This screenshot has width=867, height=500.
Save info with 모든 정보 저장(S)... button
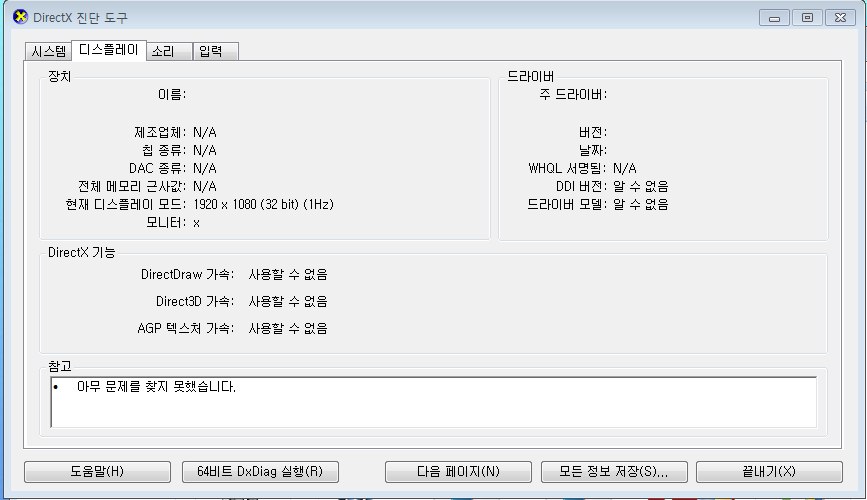pyautogui.click(x=614, y=471)
